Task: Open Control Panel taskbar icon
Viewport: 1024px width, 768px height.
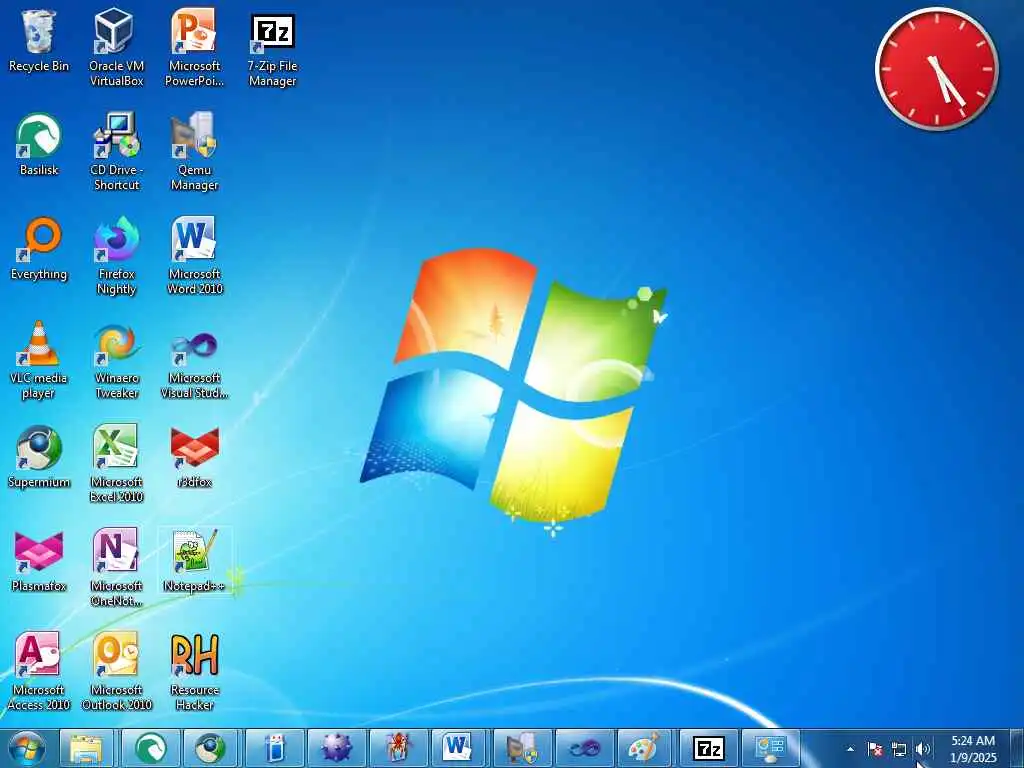Action: [x=769, y=748]
